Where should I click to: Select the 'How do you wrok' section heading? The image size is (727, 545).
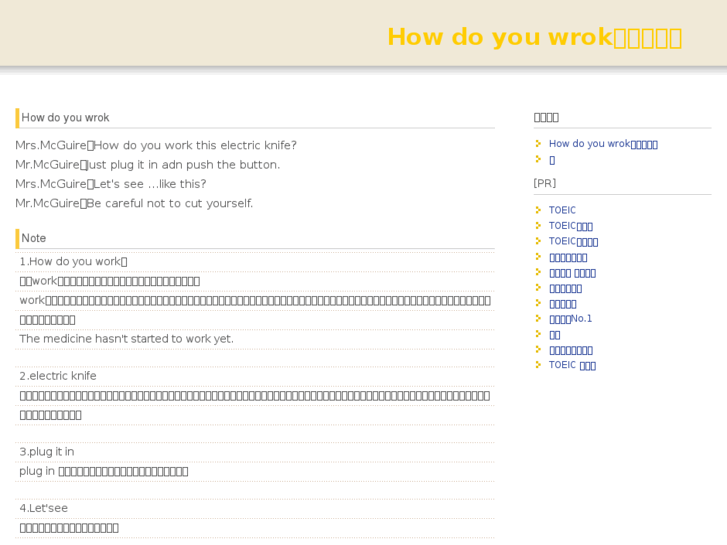tap(65, 118)
